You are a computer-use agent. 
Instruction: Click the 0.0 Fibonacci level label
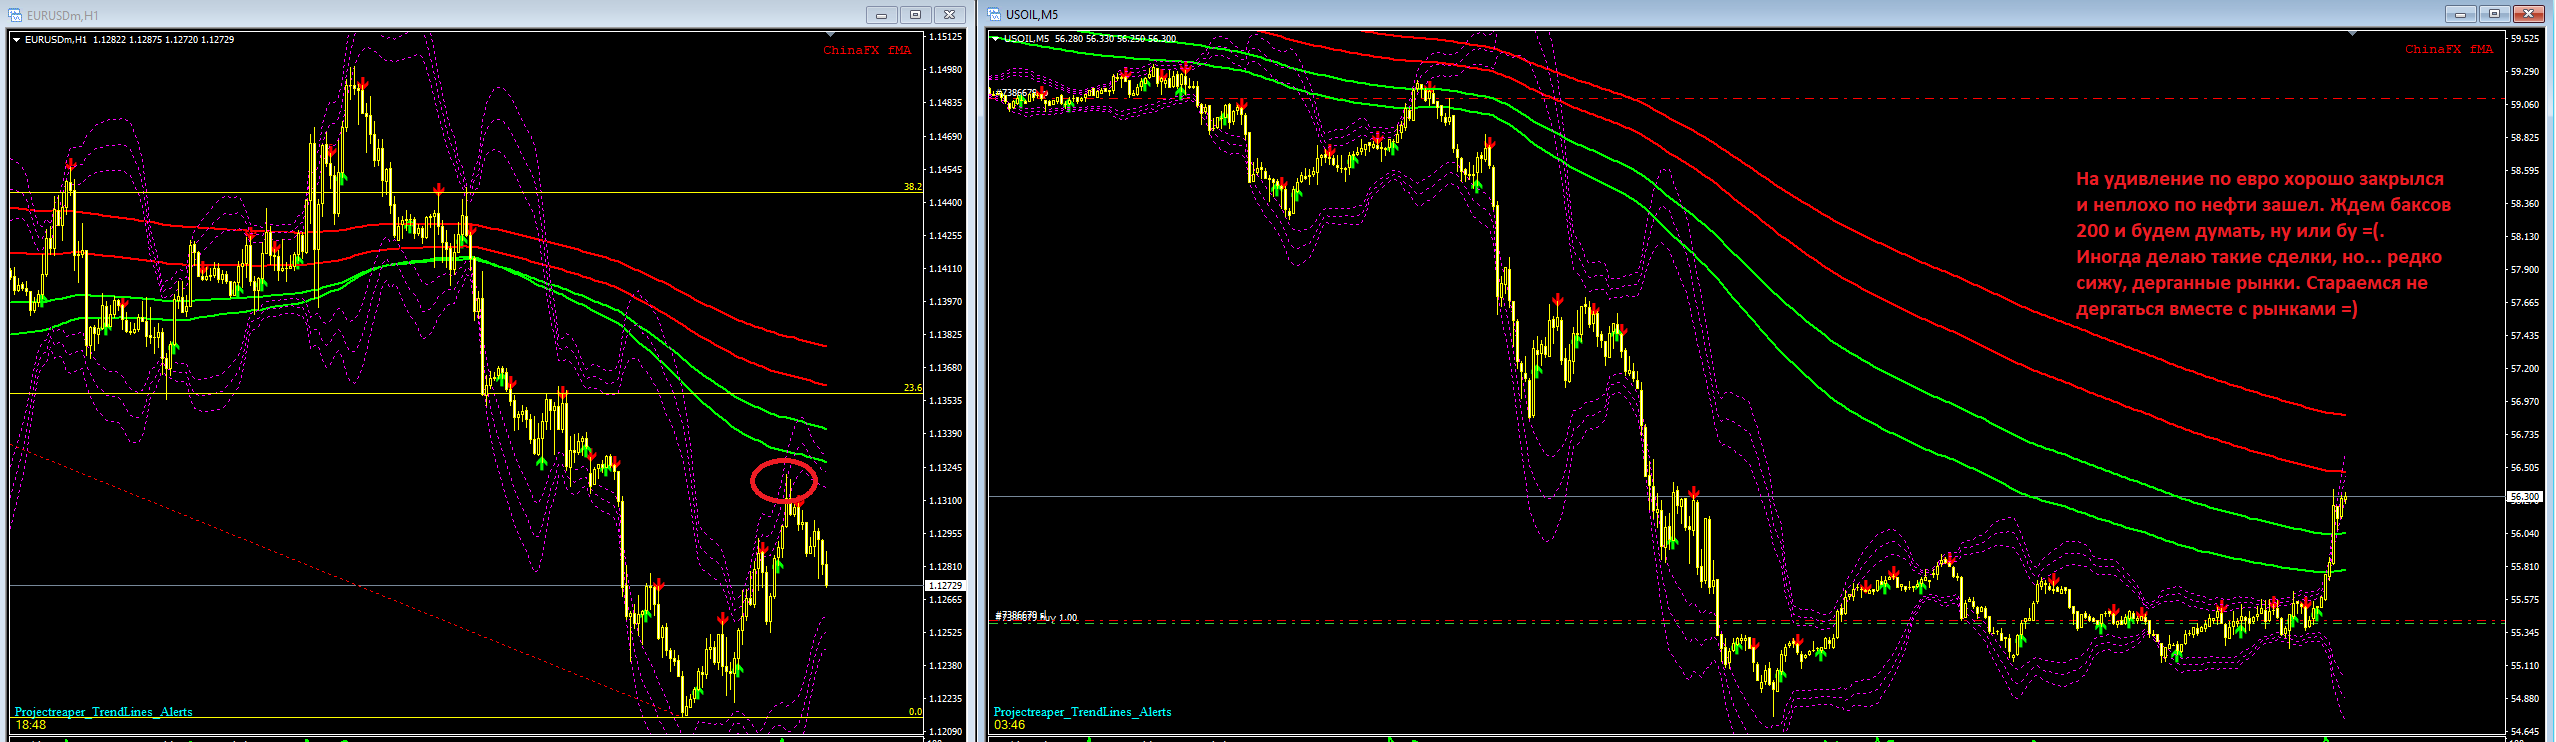coord(915,712)
